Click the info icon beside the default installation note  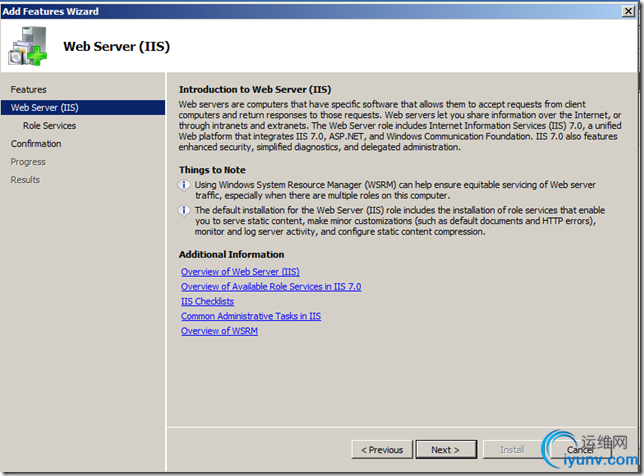(x=184, y=211)
